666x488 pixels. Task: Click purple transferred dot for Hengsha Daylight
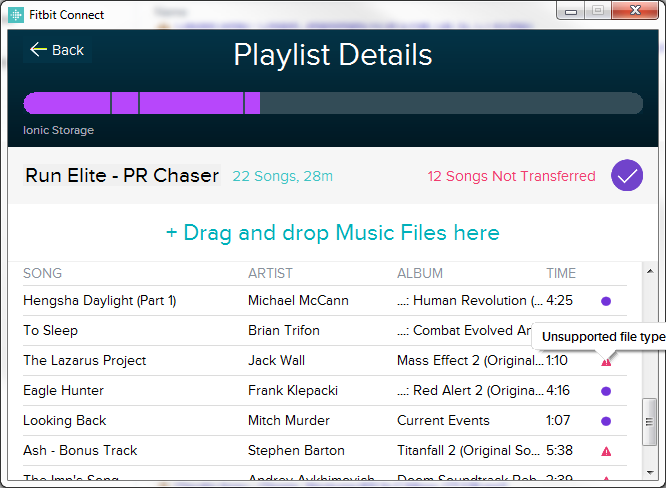point(606,301)
